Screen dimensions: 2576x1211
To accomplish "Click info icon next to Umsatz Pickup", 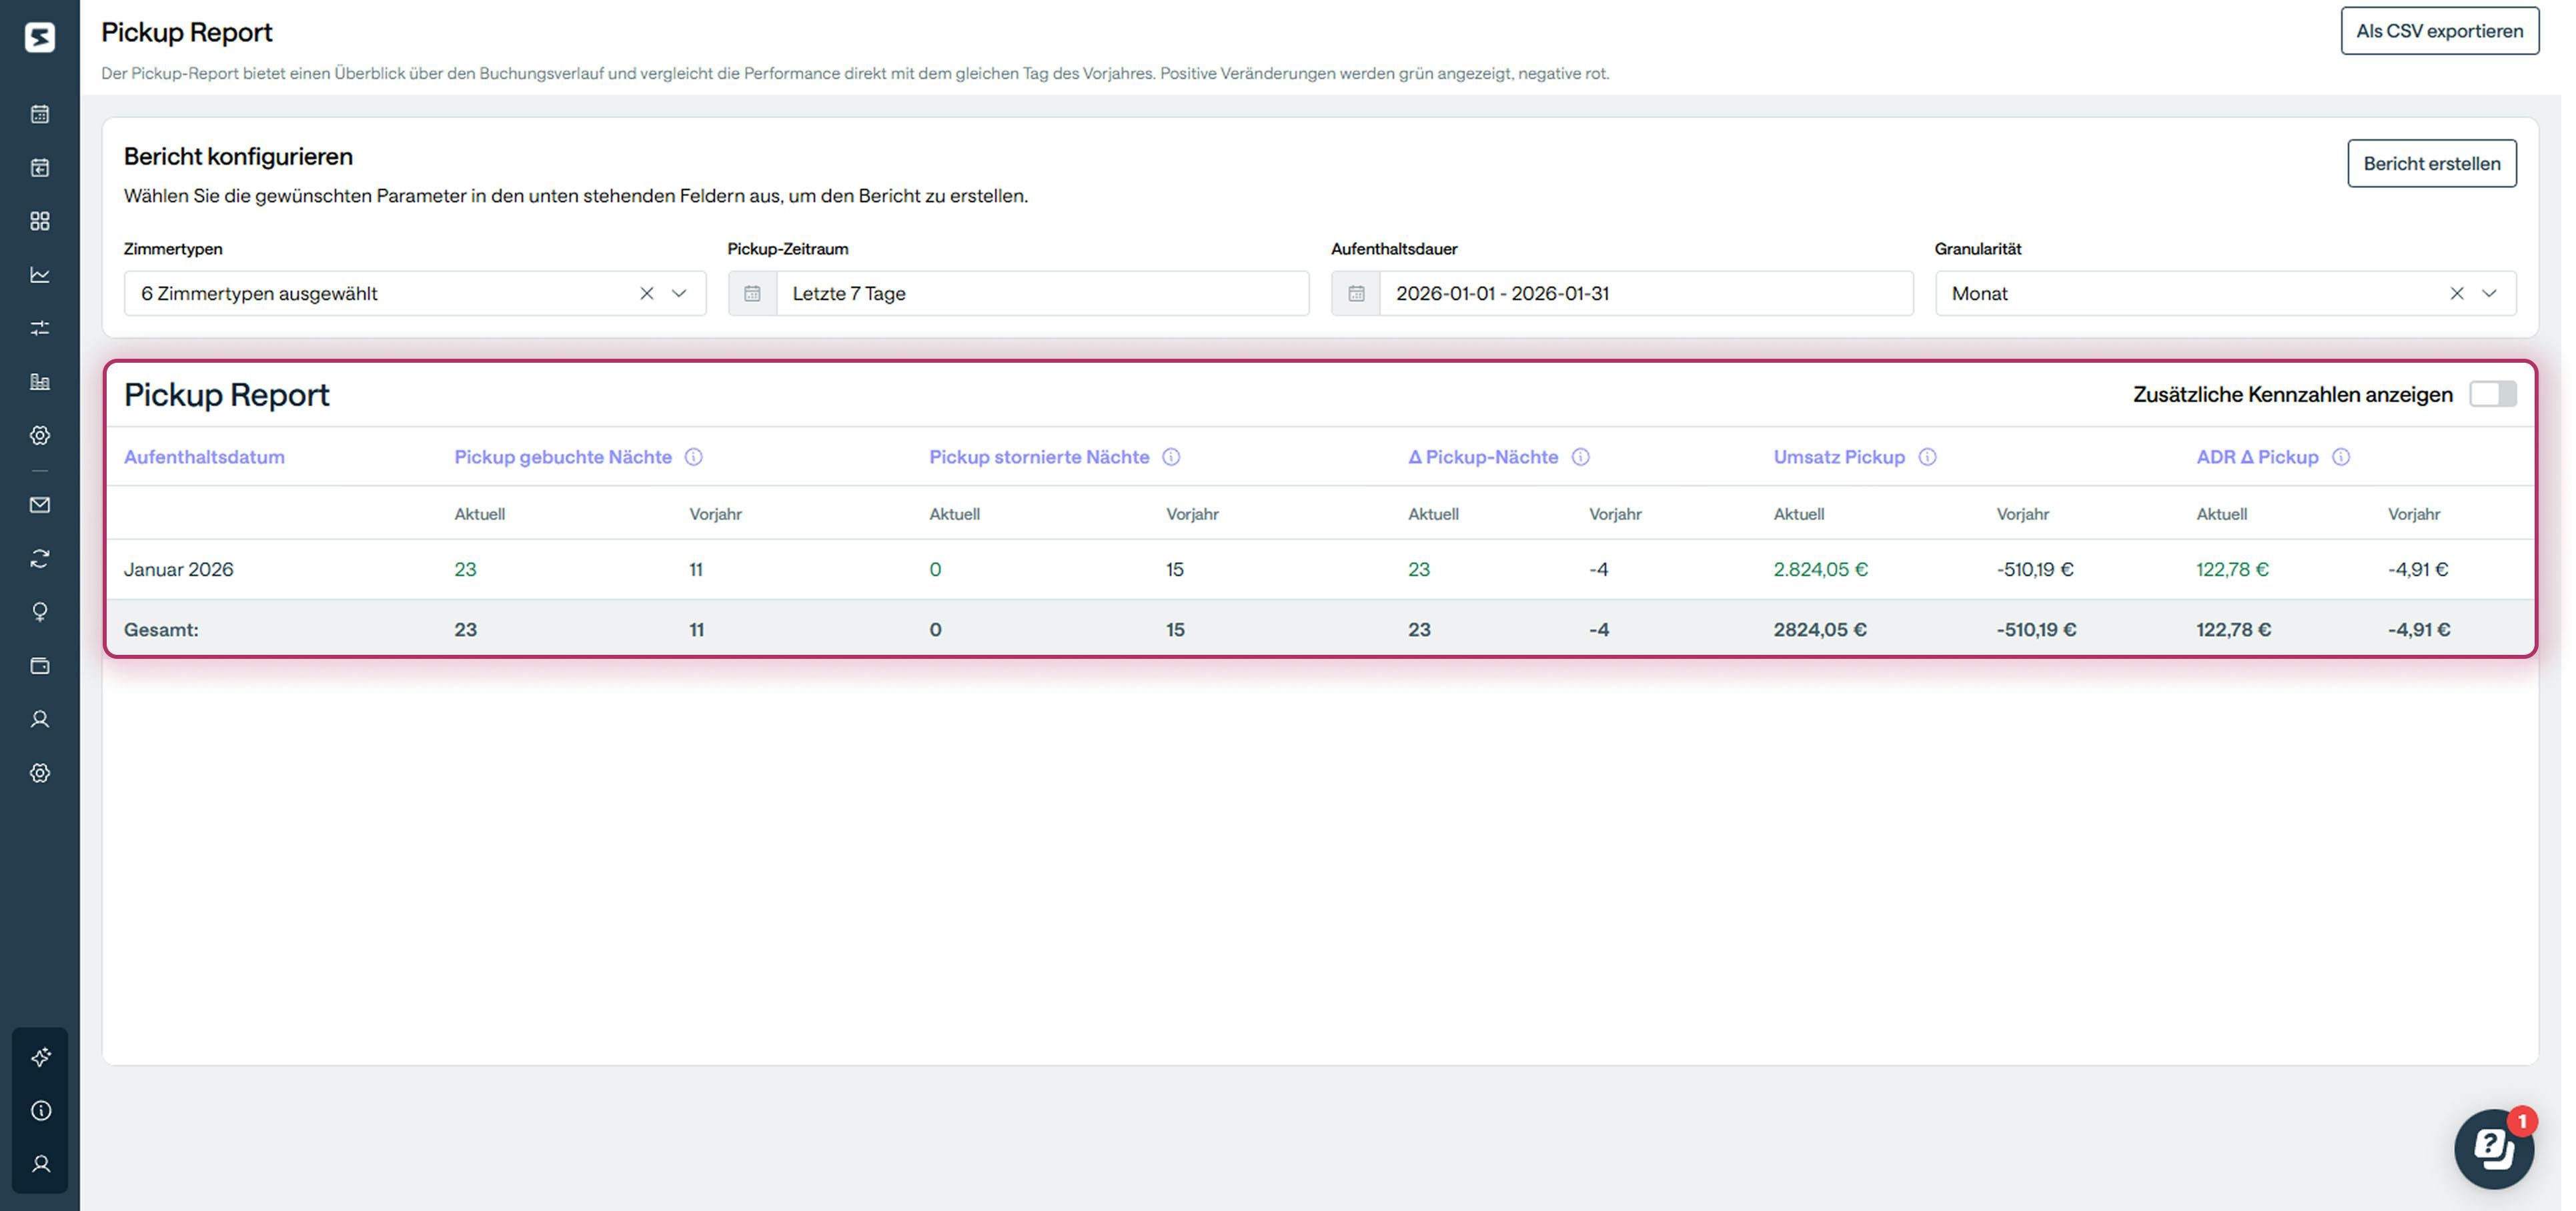I will (1927, 457).
